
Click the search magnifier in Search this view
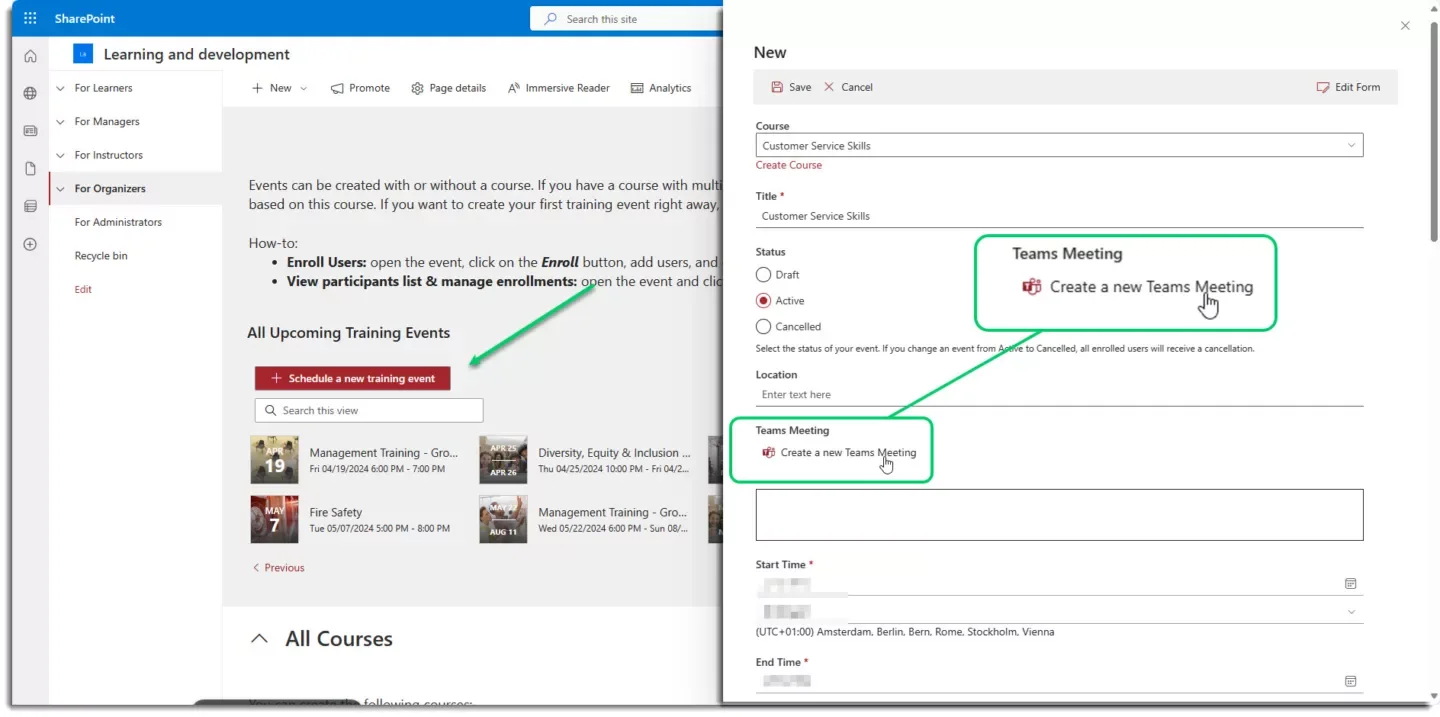(x=270, y=410)
